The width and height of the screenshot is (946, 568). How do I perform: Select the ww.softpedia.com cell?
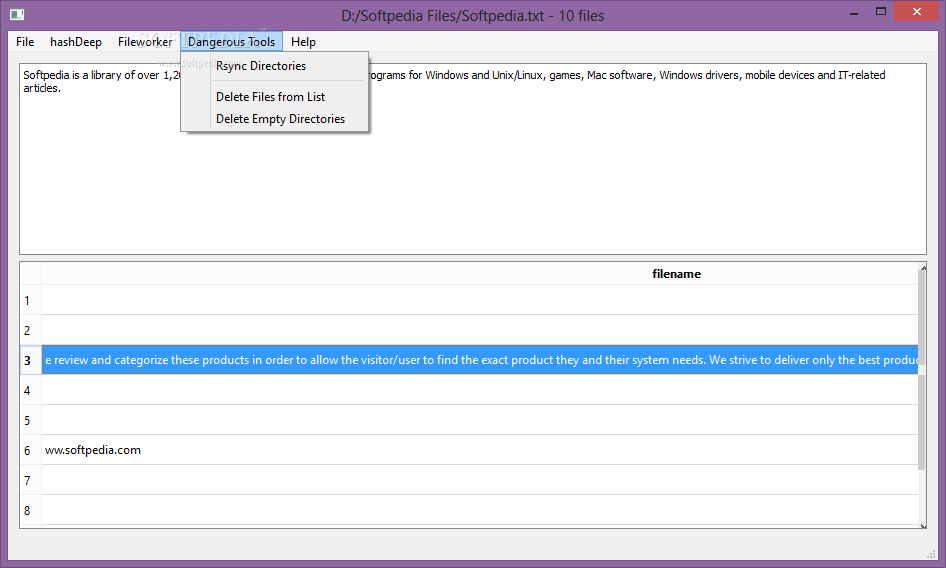tap(480, 450)
